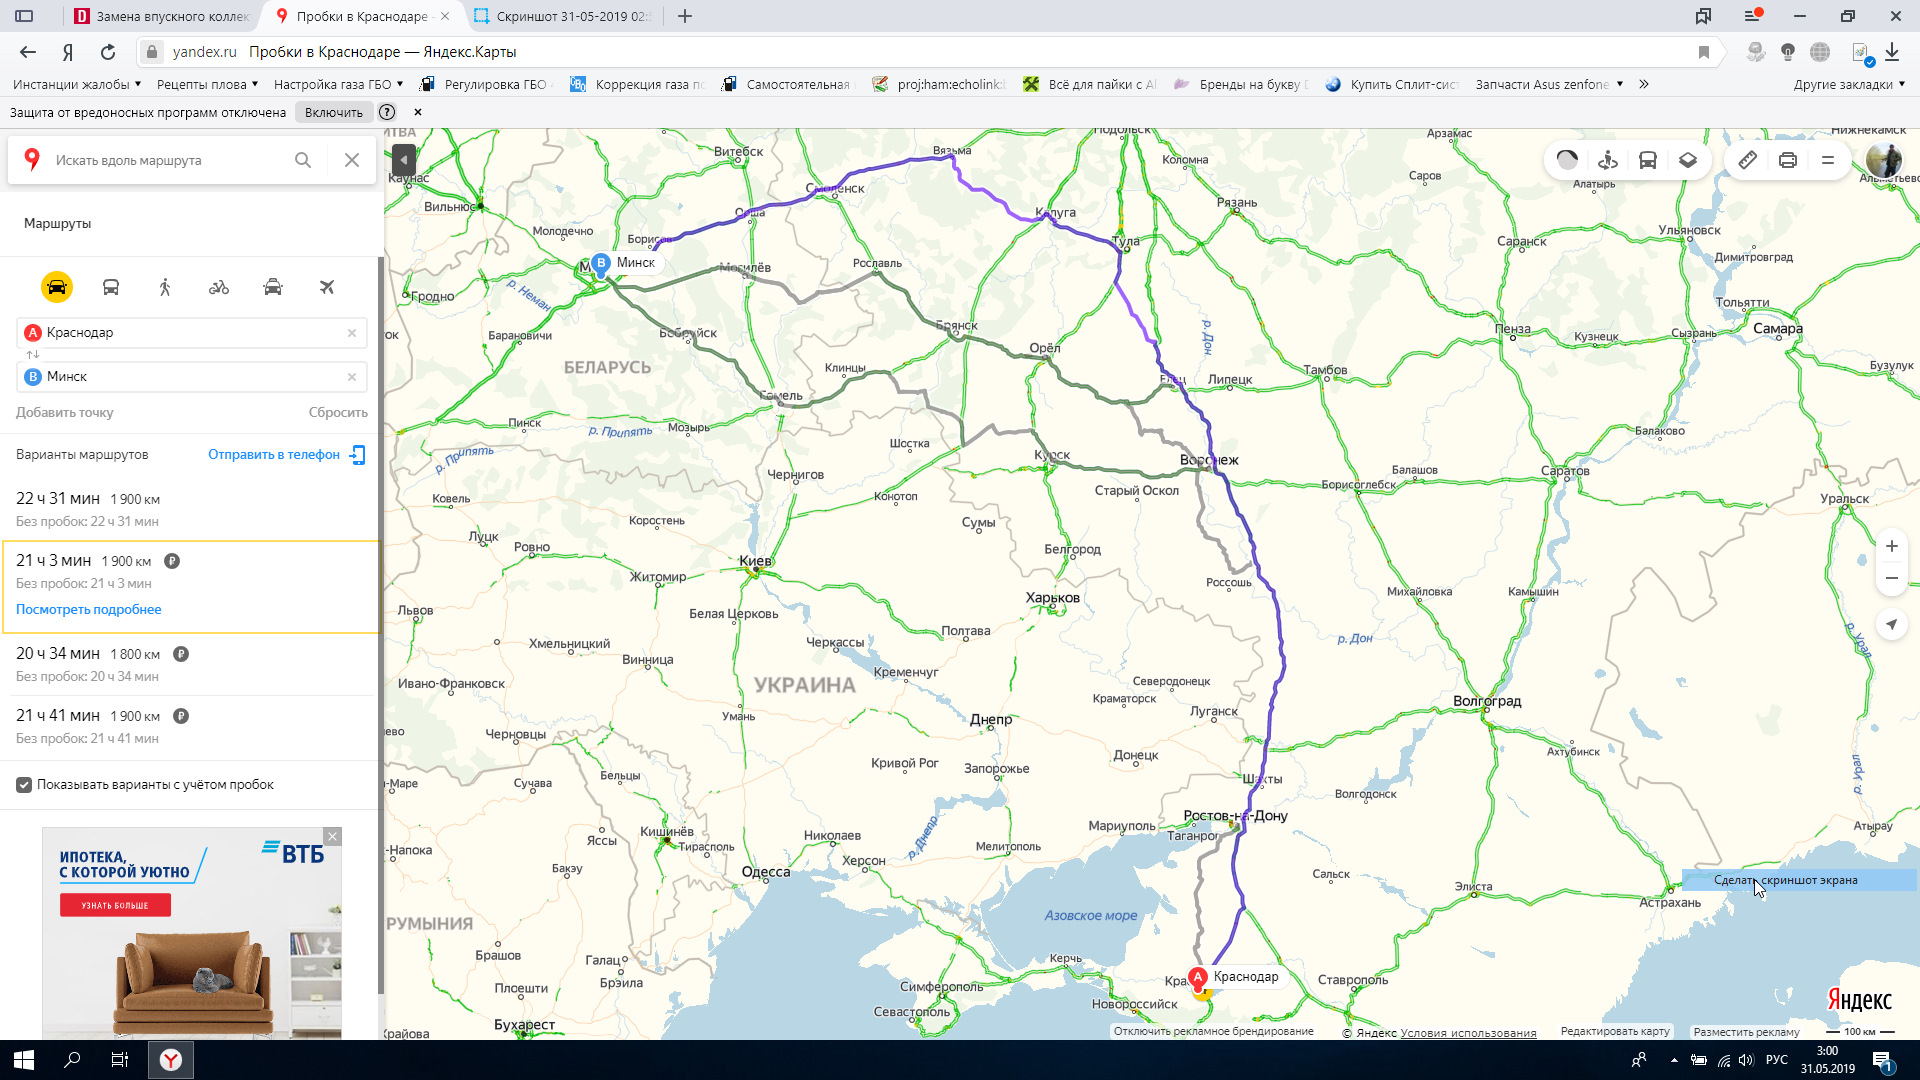Image resolution: width=1920 pixels, height=1080 pixels.
Task: Click the share route to phone icon
Action: coord(357,455)
